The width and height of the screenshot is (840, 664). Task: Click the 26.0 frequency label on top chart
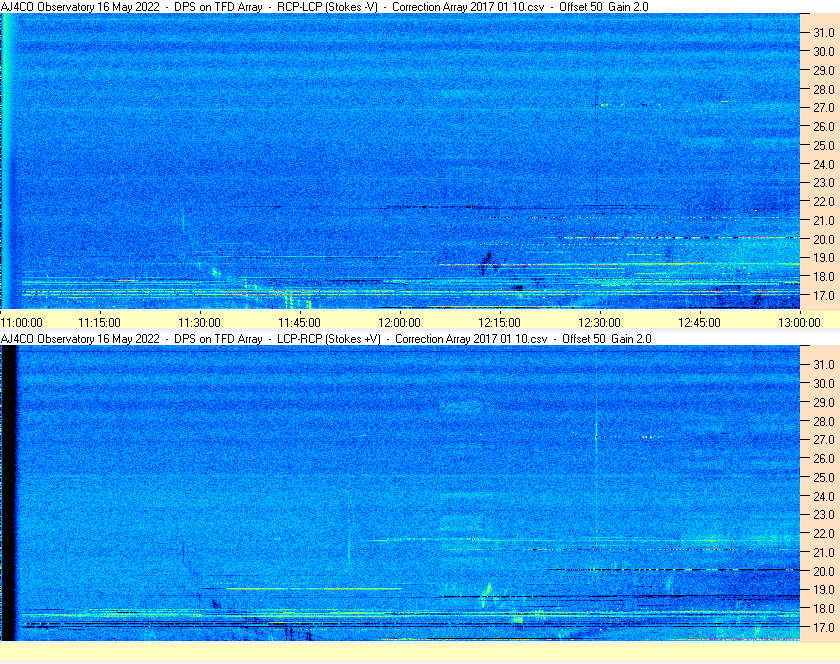pyautogui.click(x=824, y=126)
